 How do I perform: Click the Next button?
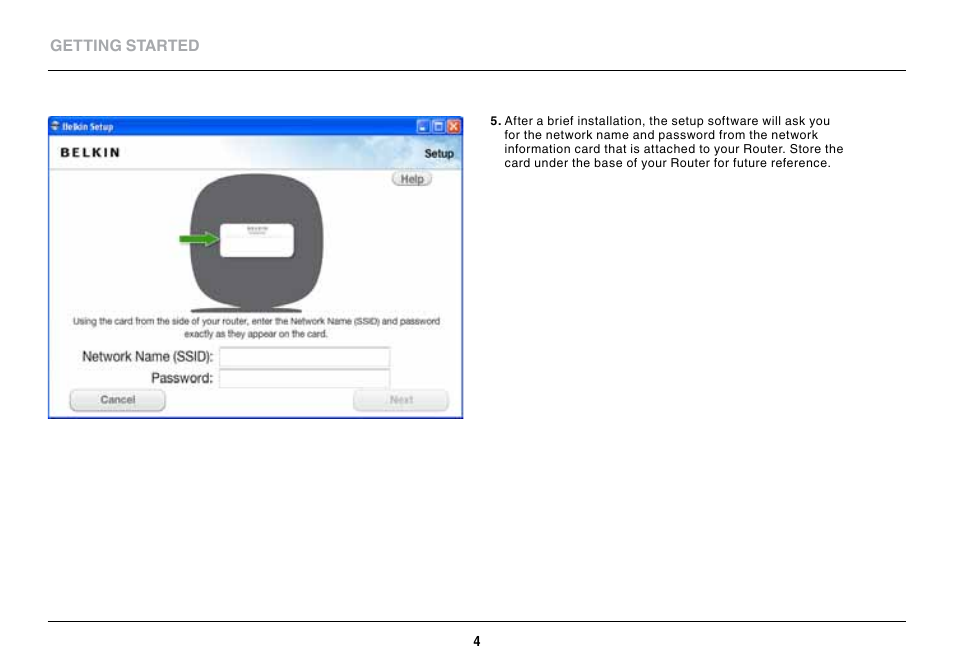point(401,400)
